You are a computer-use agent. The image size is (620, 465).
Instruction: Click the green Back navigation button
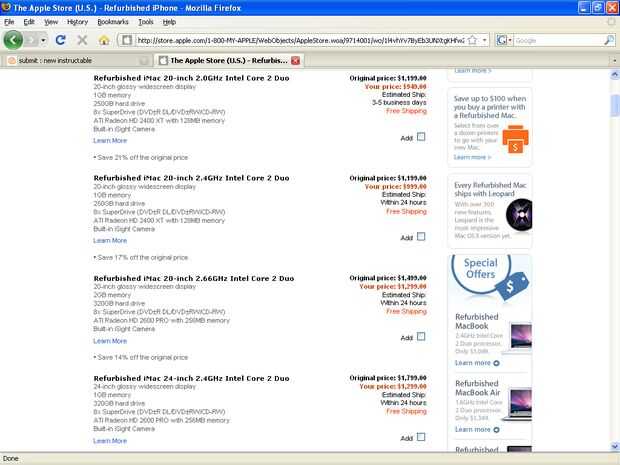[13, 40]
